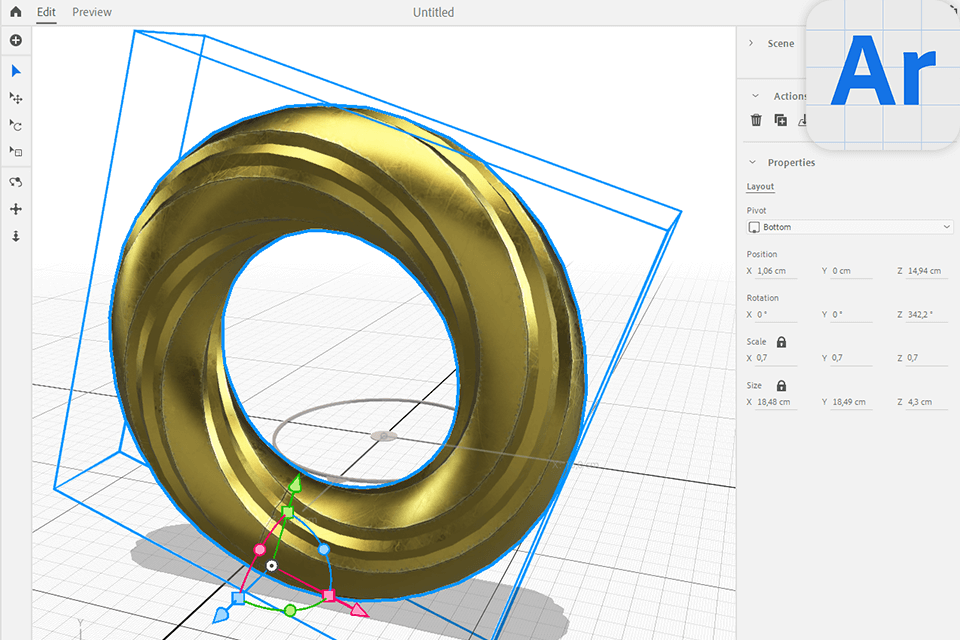
Task: Delete object with the trash icon
Action: click(x=756, y=120)
